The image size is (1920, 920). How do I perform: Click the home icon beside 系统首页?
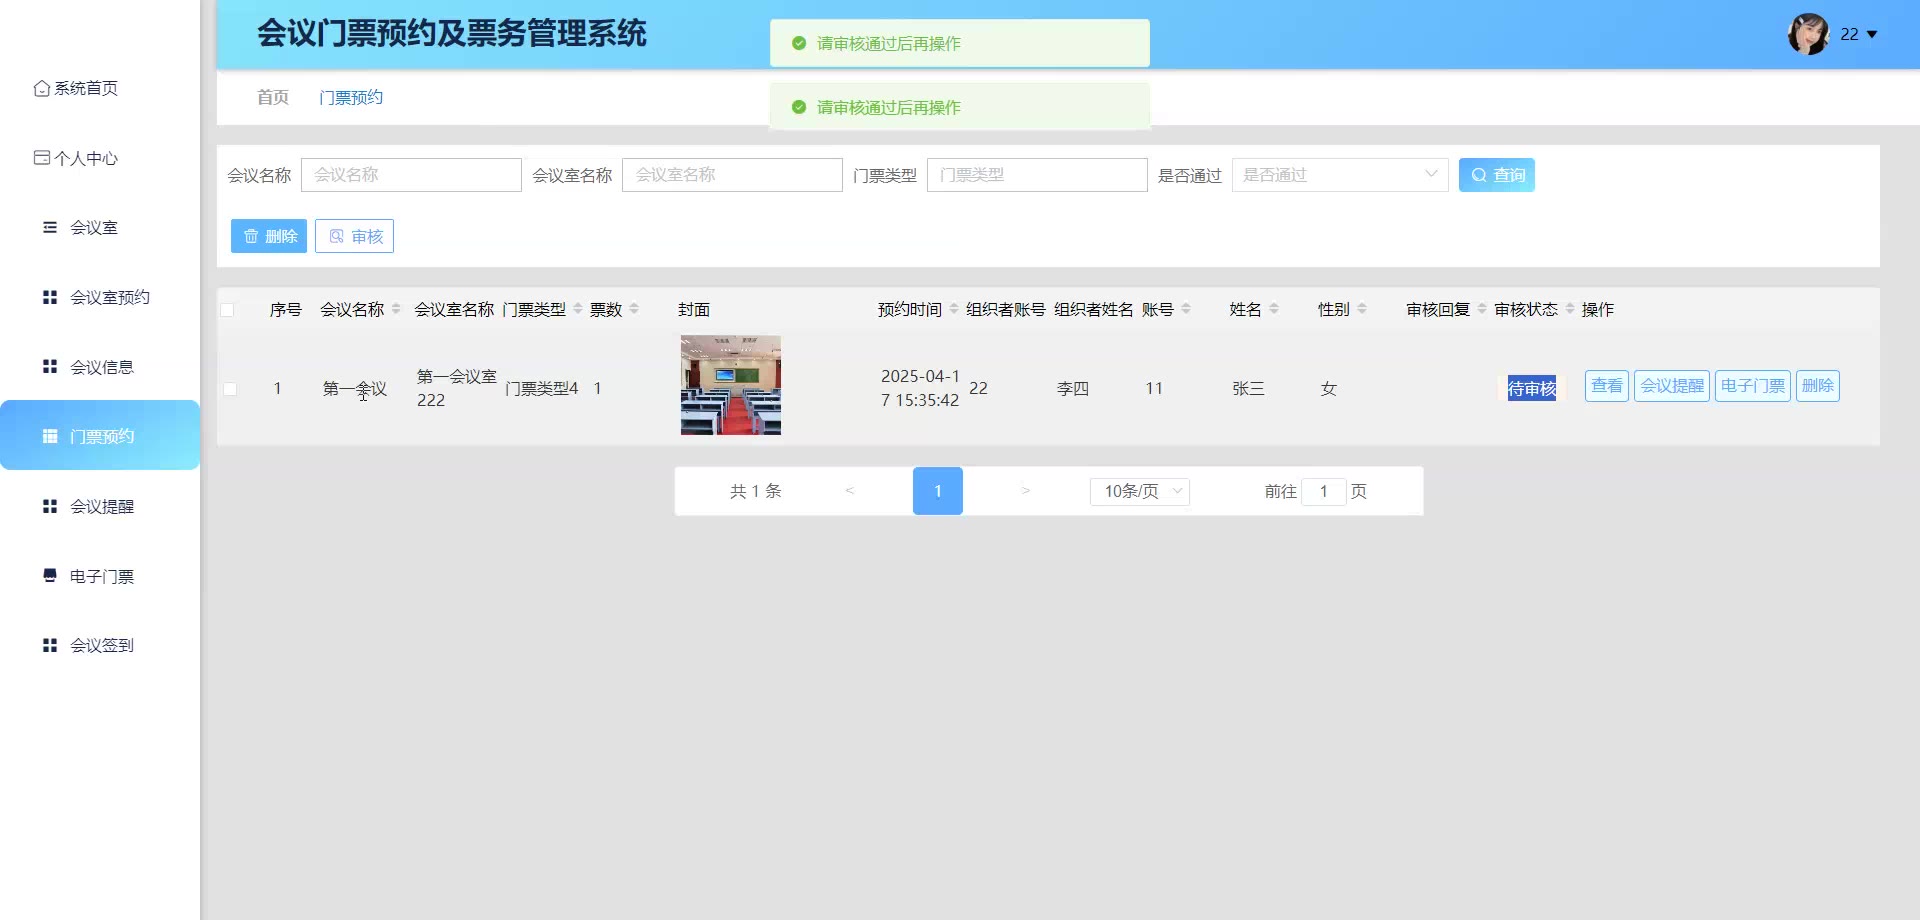(41, 88)
